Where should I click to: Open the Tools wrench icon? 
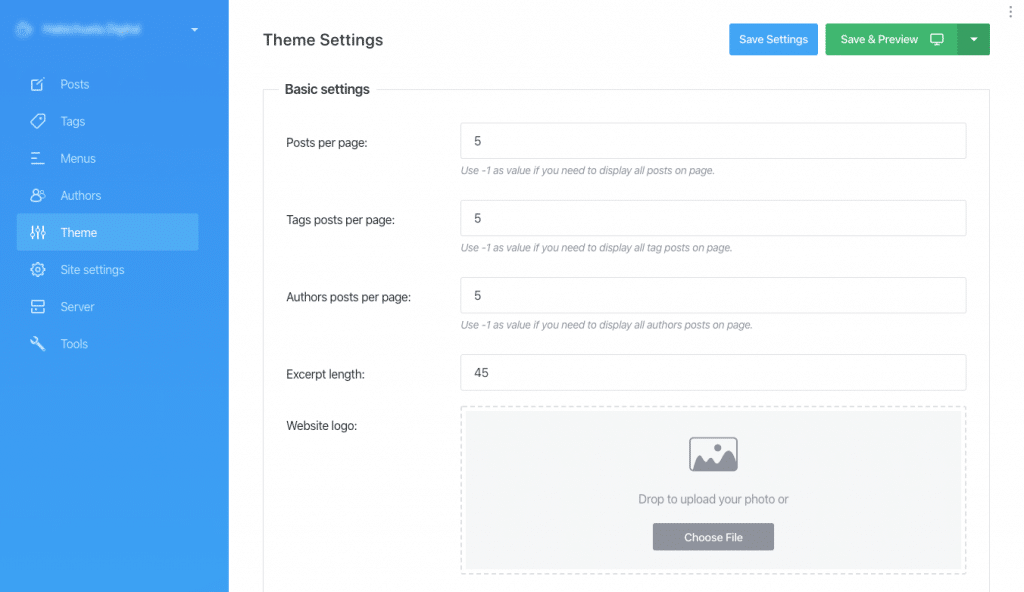coord(39,343)
